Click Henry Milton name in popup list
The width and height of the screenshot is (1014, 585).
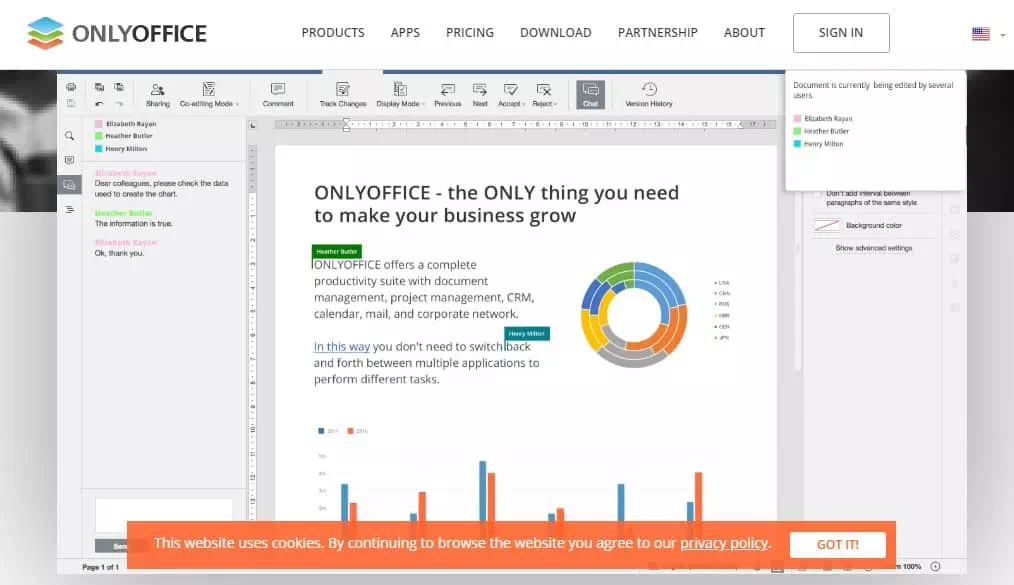coord(823,144)
